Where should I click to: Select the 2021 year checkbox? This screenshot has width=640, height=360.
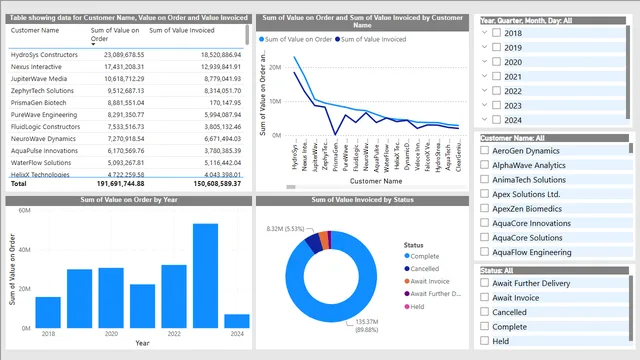click(x=496, y=76)
